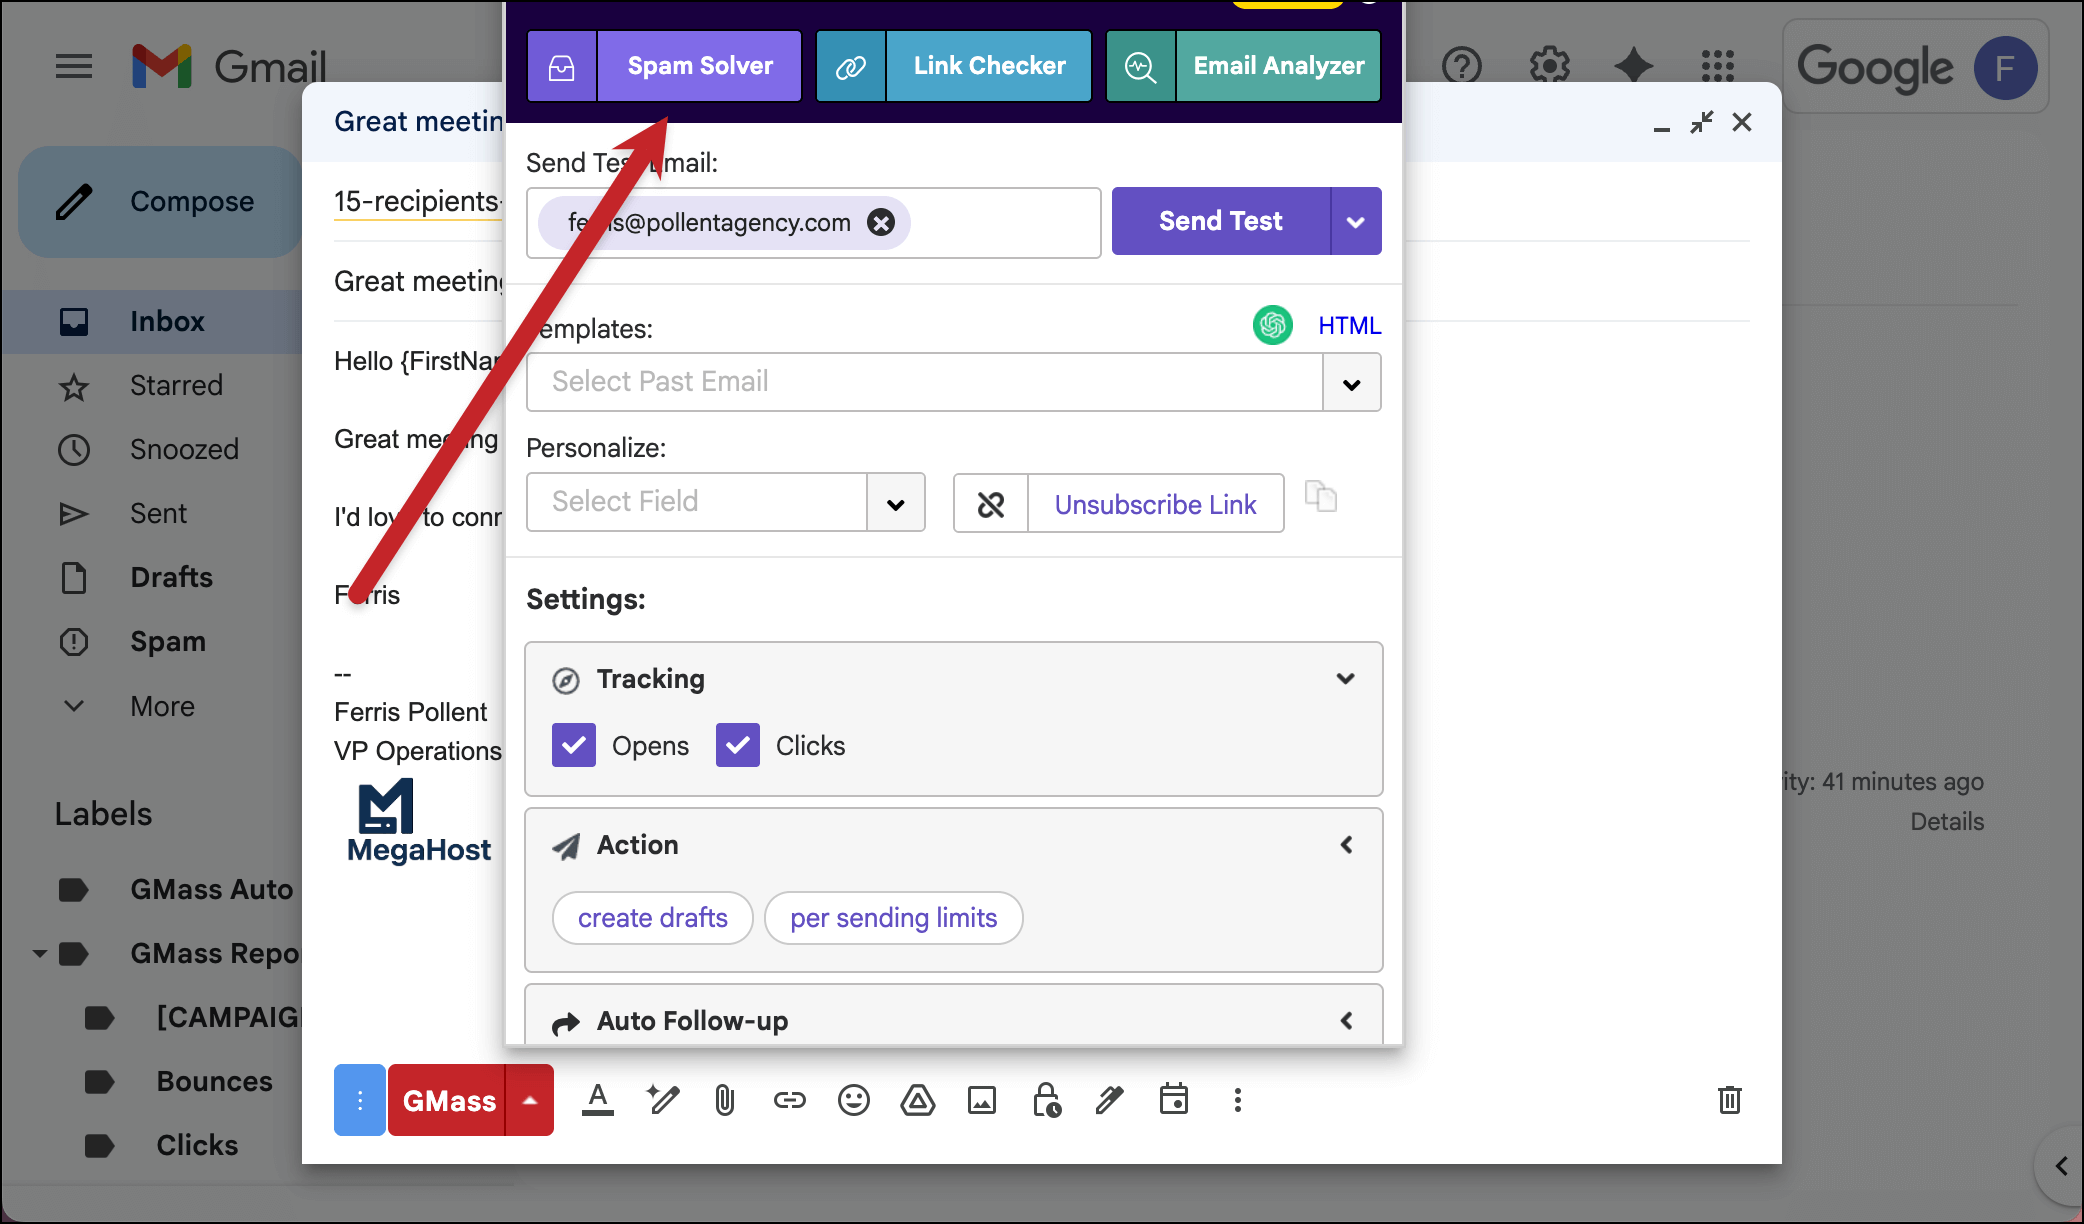The image size is (2084, 1224).
Task: Click the Google Drive insert icon
Action: (x=917, y=1101)
